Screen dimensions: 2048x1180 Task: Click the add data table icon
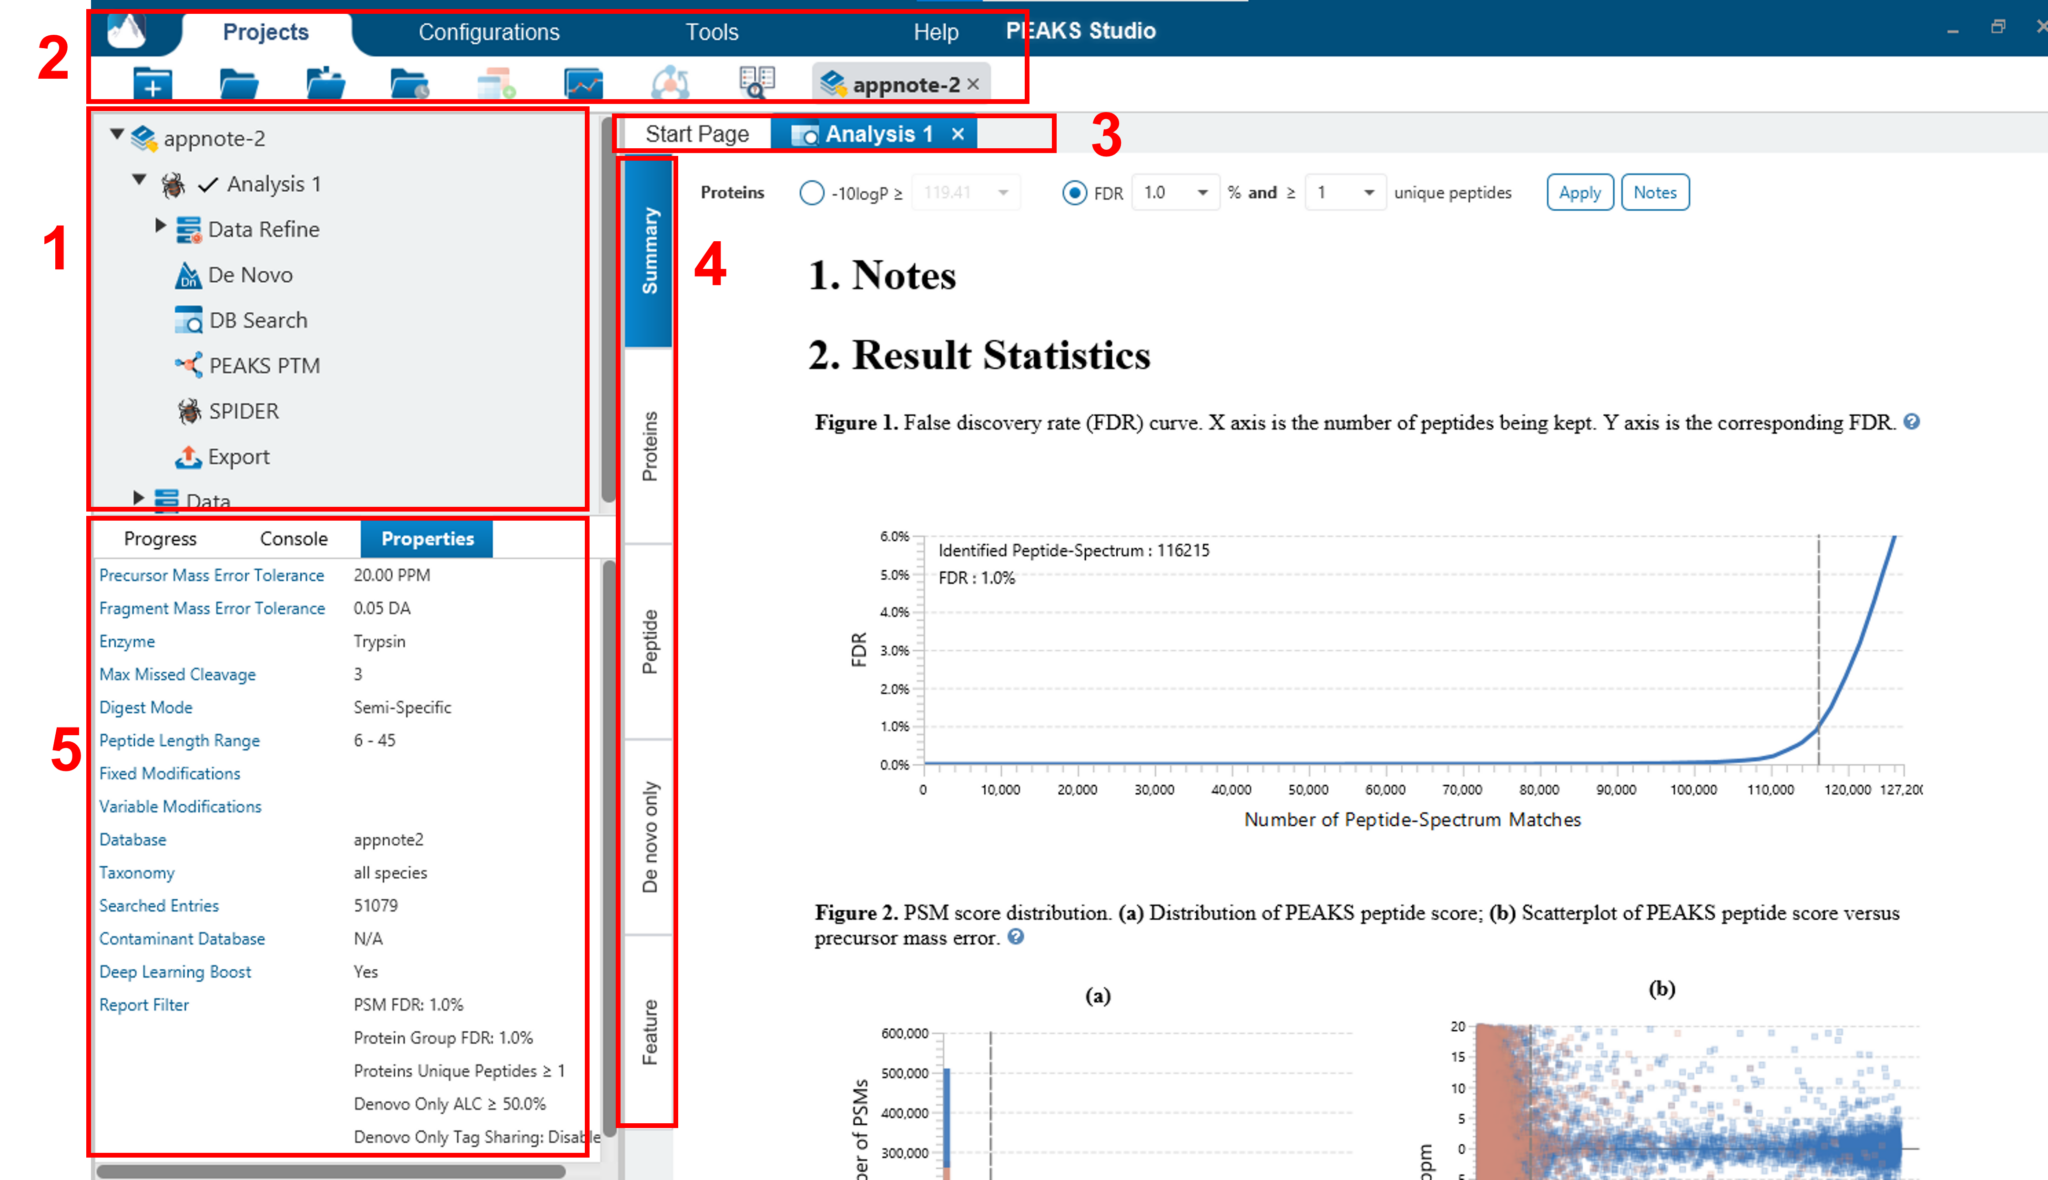coord(496,84)
